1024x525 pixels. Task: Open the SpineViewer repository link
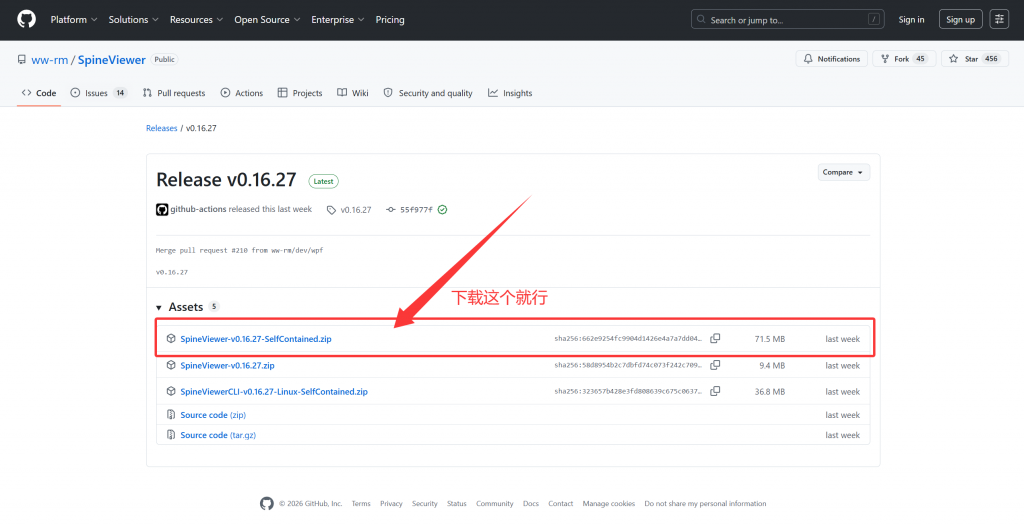pyautogui.click(x=112, y=59)
